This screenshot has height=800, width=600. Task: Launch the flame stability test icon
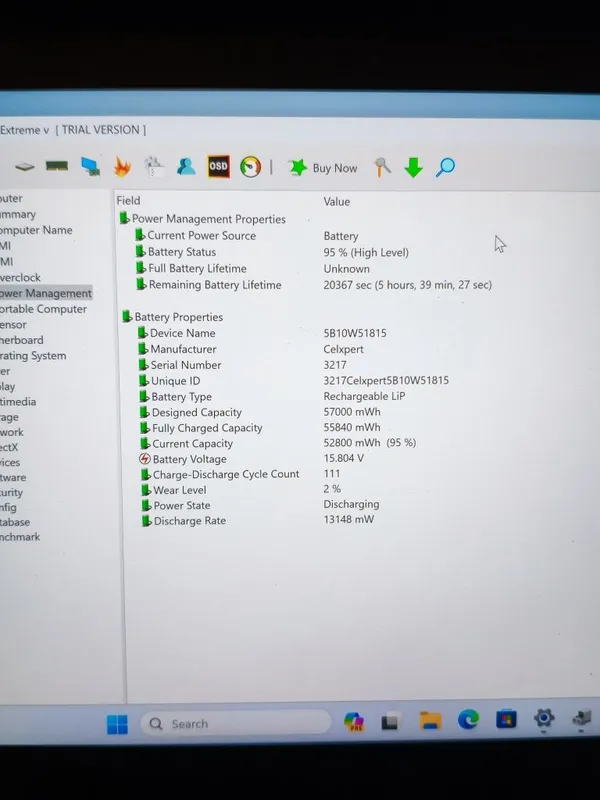122,166
